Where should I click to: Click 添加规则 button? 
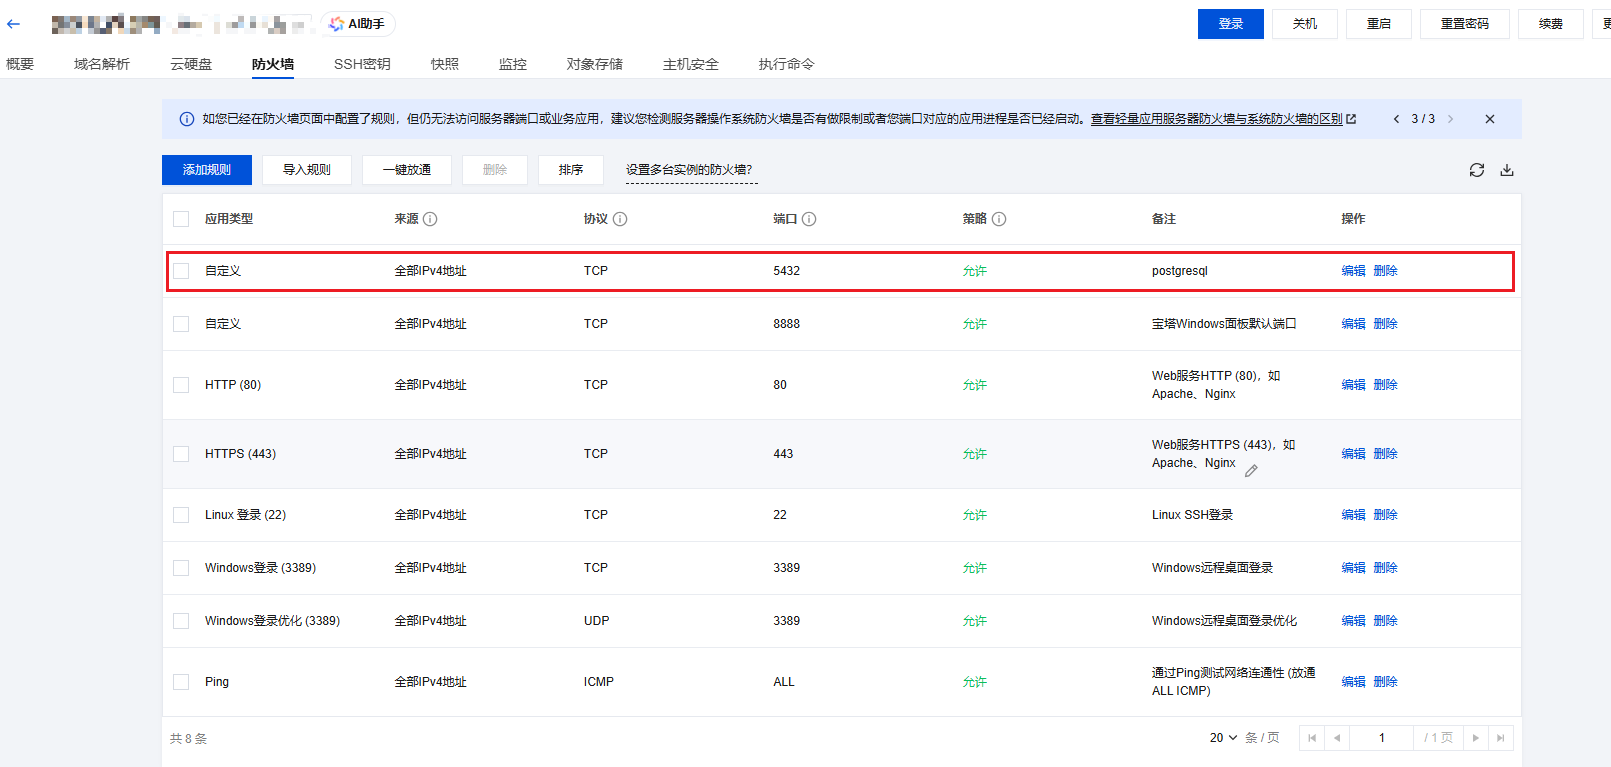(x=207, y=170)
